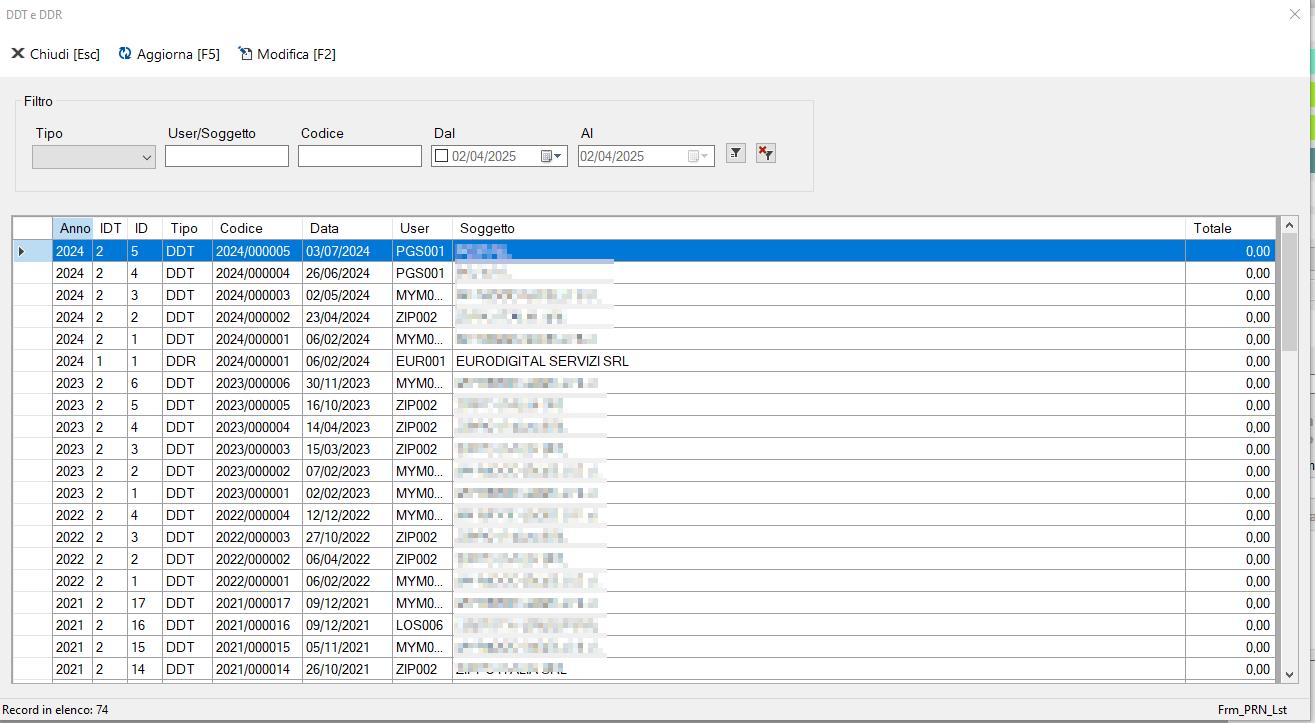This screenshot has width=1315, height=723.
Task: Click code cell 2021/000017
Action: click(257, 603)
